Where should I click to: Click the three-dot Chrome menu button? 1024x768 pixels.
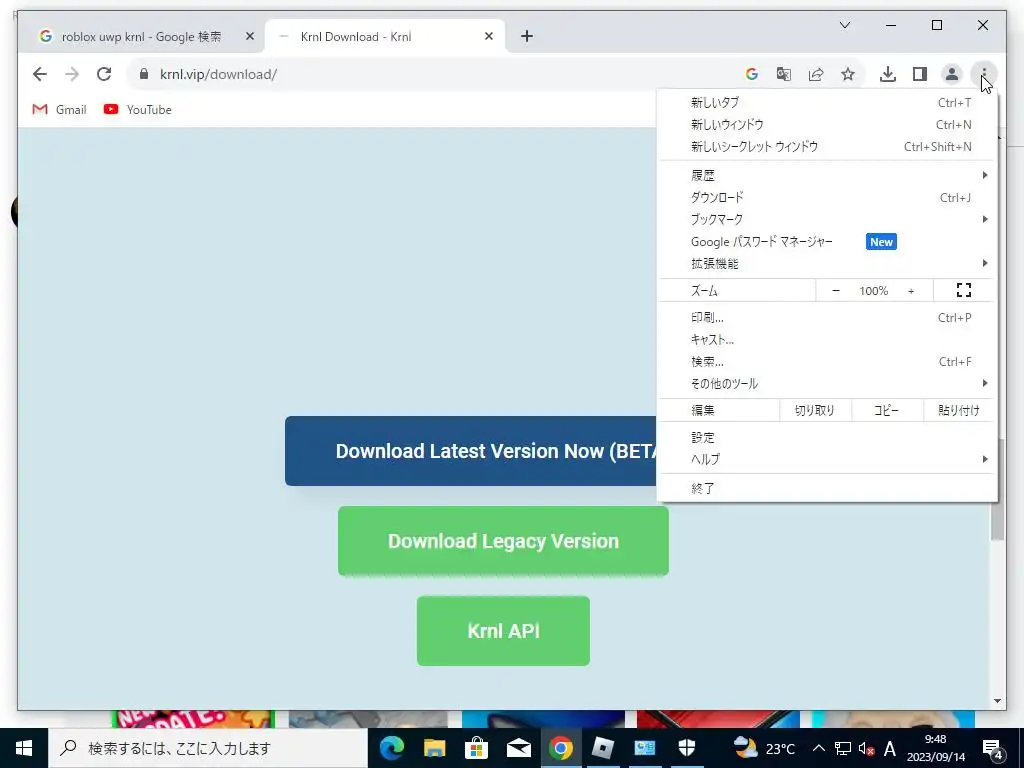[x=984, y=74]
